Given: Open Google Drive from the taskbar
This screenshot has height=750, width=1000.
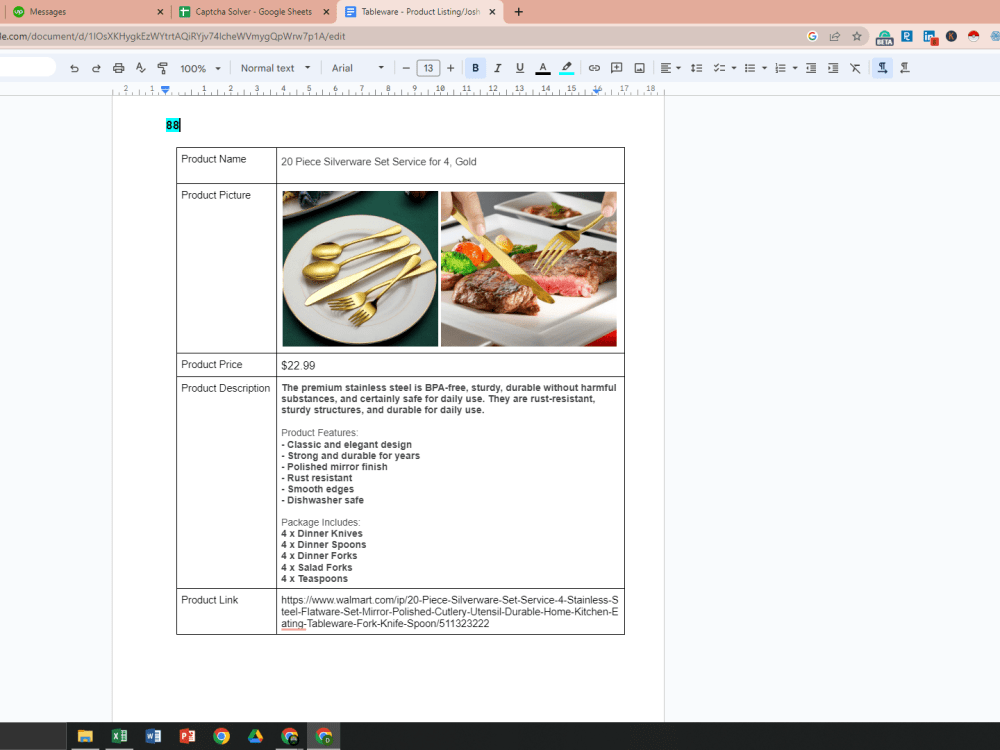Looking at the screenshot, I should tap(256, 736).
